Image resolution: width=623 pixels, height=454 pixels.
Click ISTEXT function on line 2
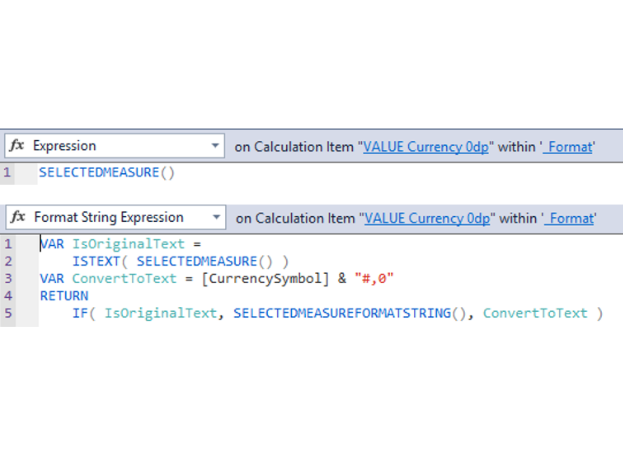pos(96,261)
